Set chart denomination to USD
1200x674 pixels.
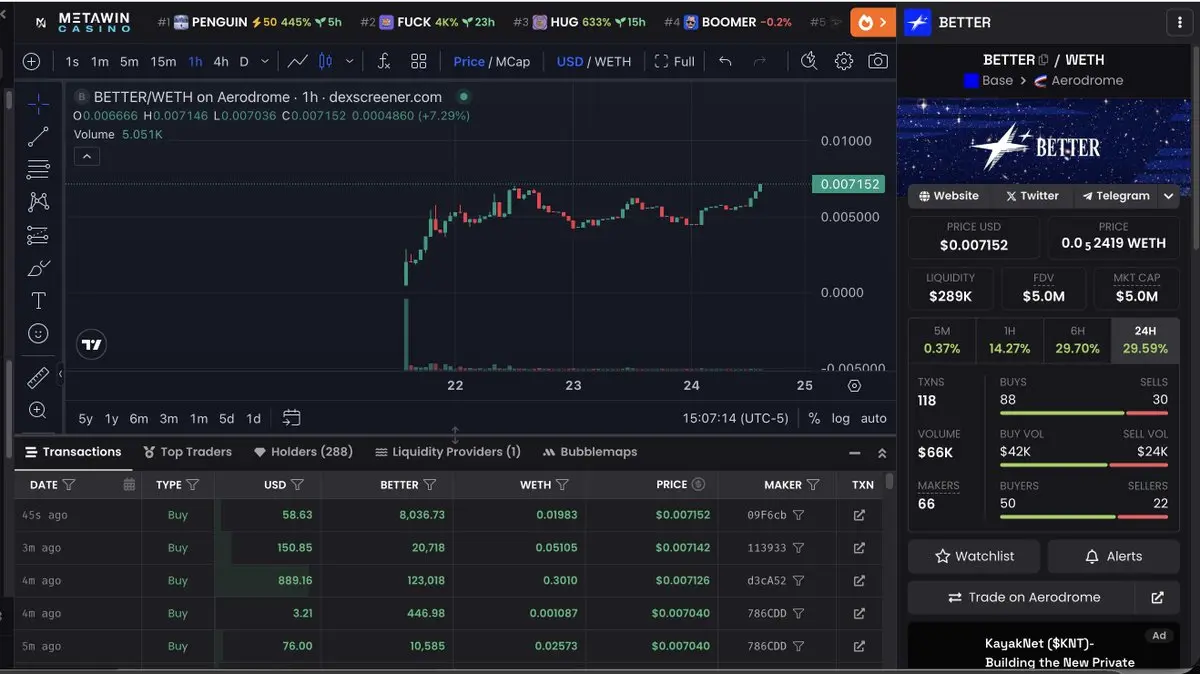coord(570,61)
